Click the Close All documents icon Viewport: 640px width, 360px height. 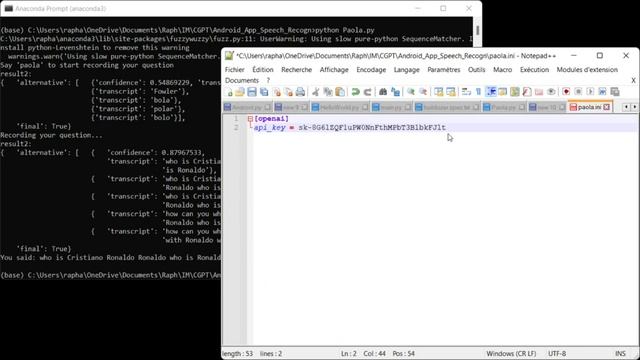pyautogui.click(x=289, y=92)
